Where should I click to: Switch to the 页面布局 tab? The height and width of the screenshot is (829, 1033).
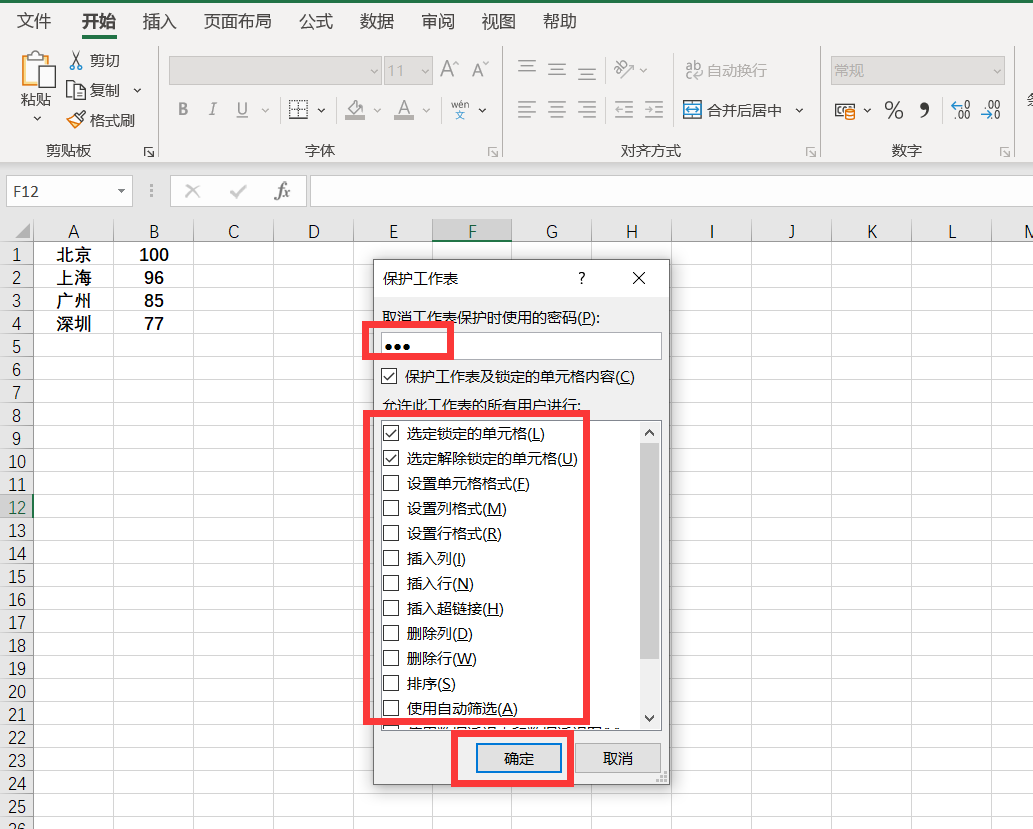tap(238, 22)
